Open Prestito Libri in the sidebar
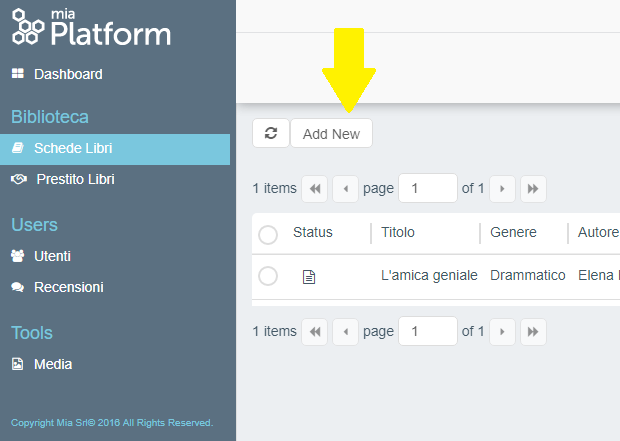Screen dimensions: 620x441 [75, 179]
